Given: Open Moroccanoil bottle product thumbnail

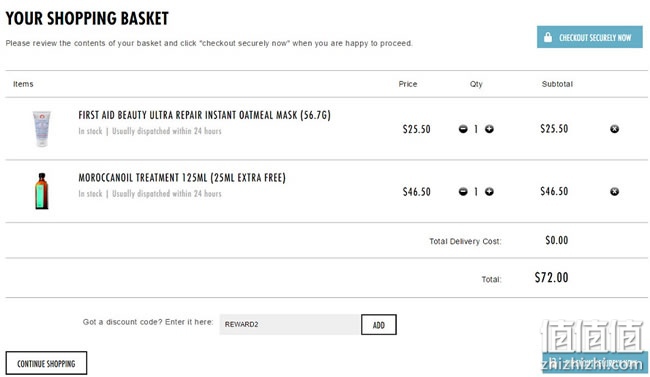Looking at the screenshot, I should (x=41, y=191).
